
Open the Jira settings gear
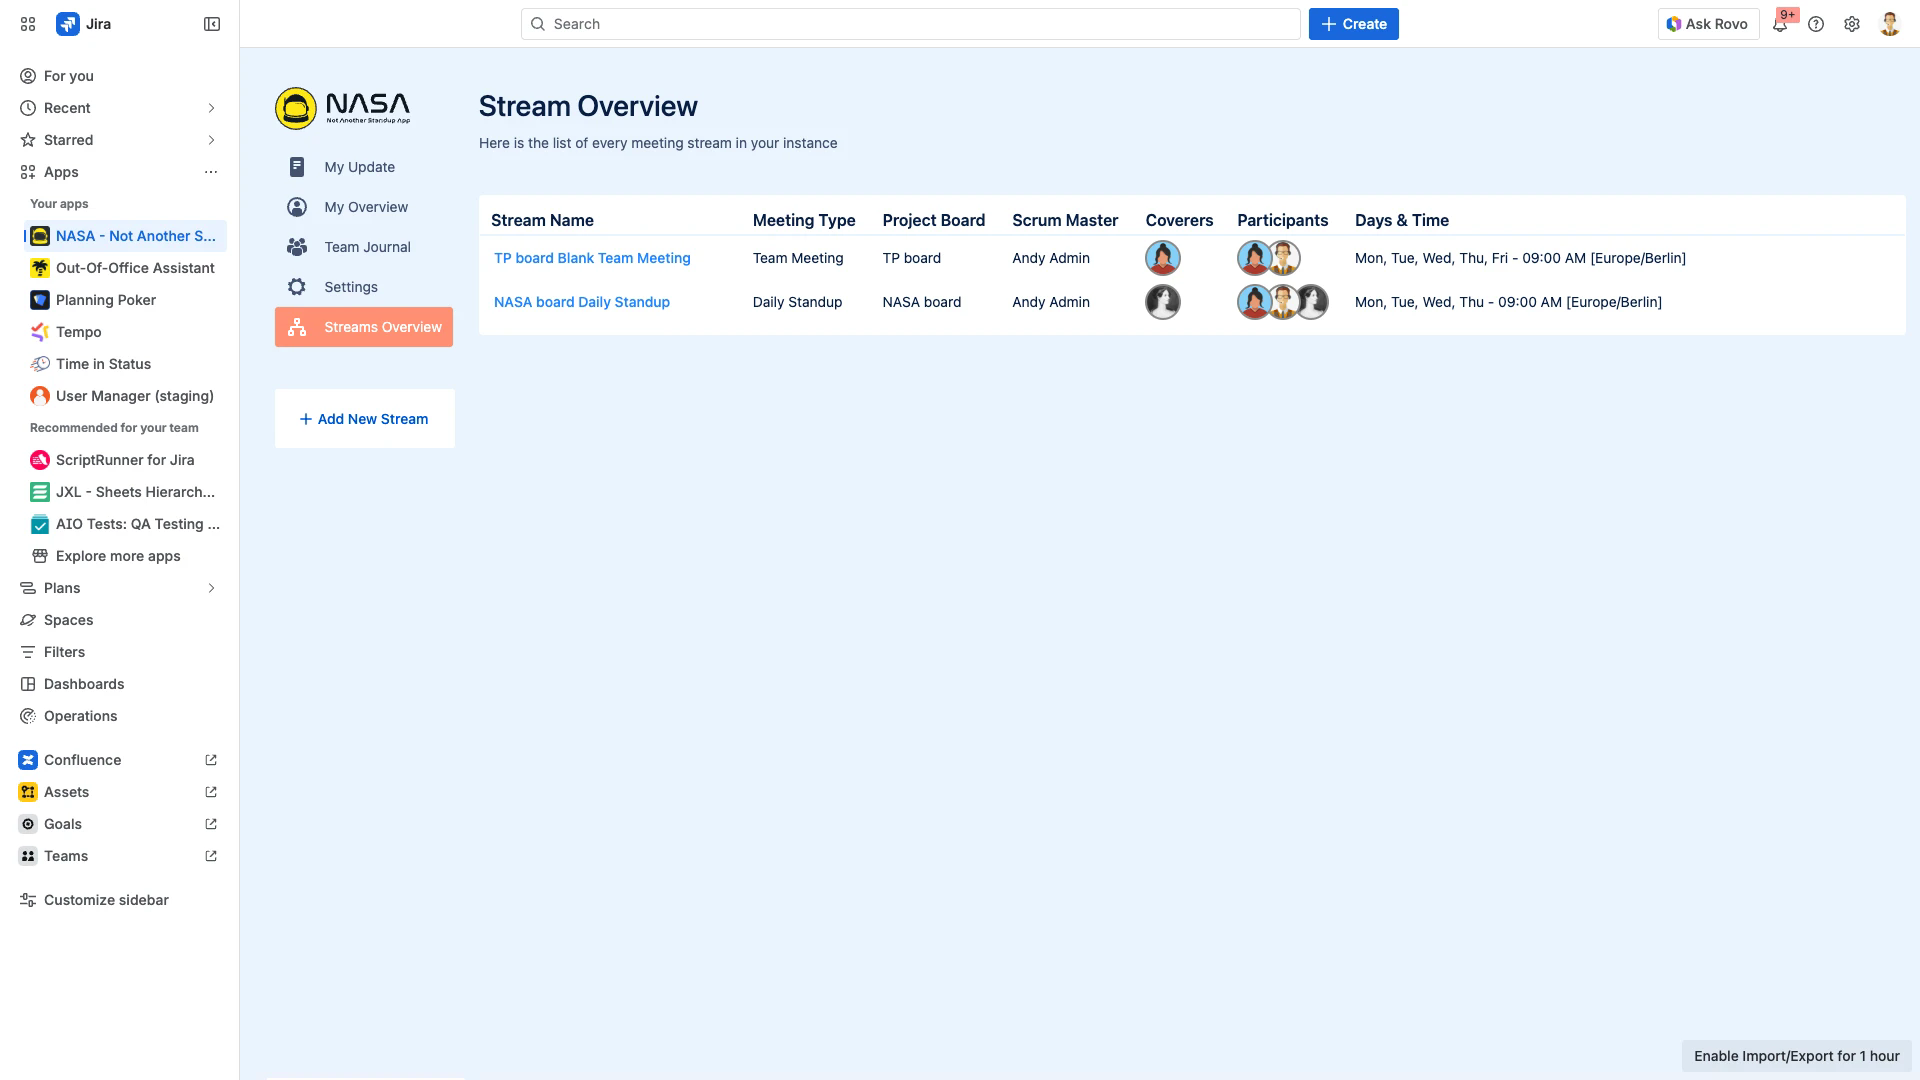pos(1852,23)
